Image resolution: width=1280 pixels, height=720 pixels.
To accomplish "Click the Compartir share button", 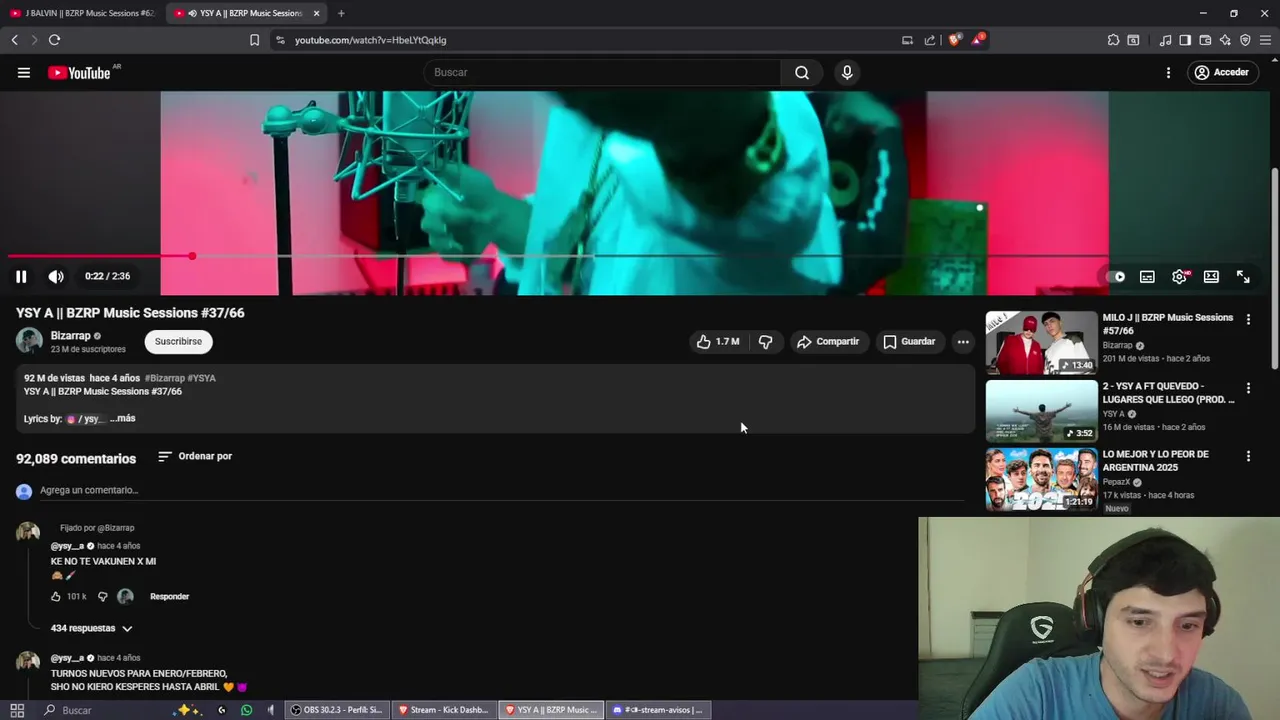I will 828,342.
